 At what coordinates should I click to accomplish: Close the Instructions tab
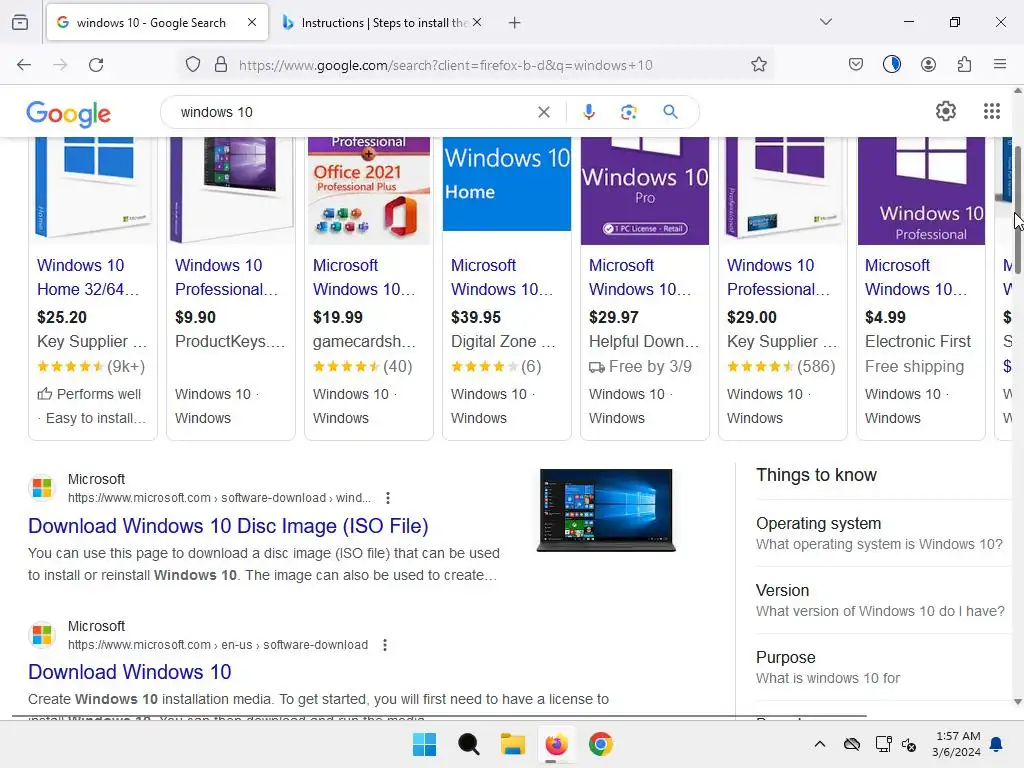pos(477,23)
